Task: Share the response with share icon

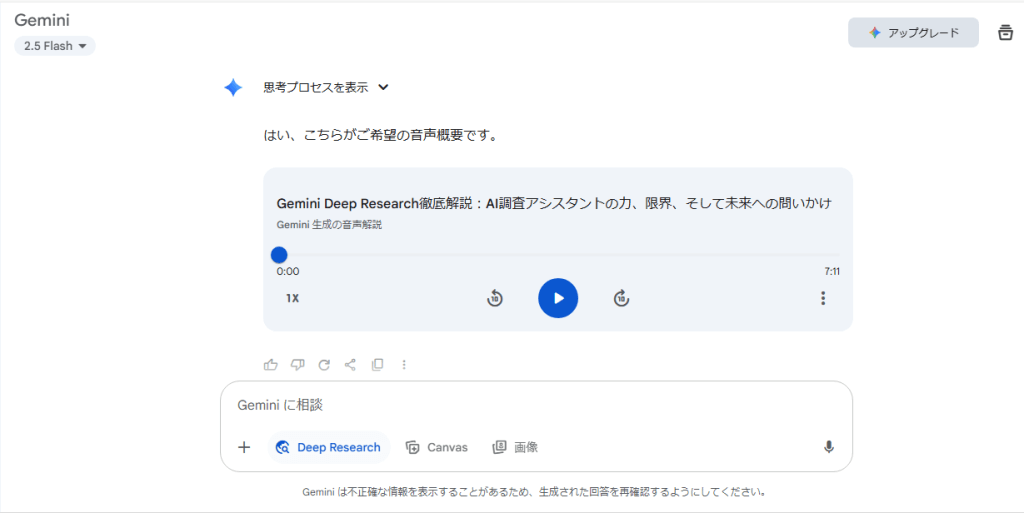Action: (350, 365)
